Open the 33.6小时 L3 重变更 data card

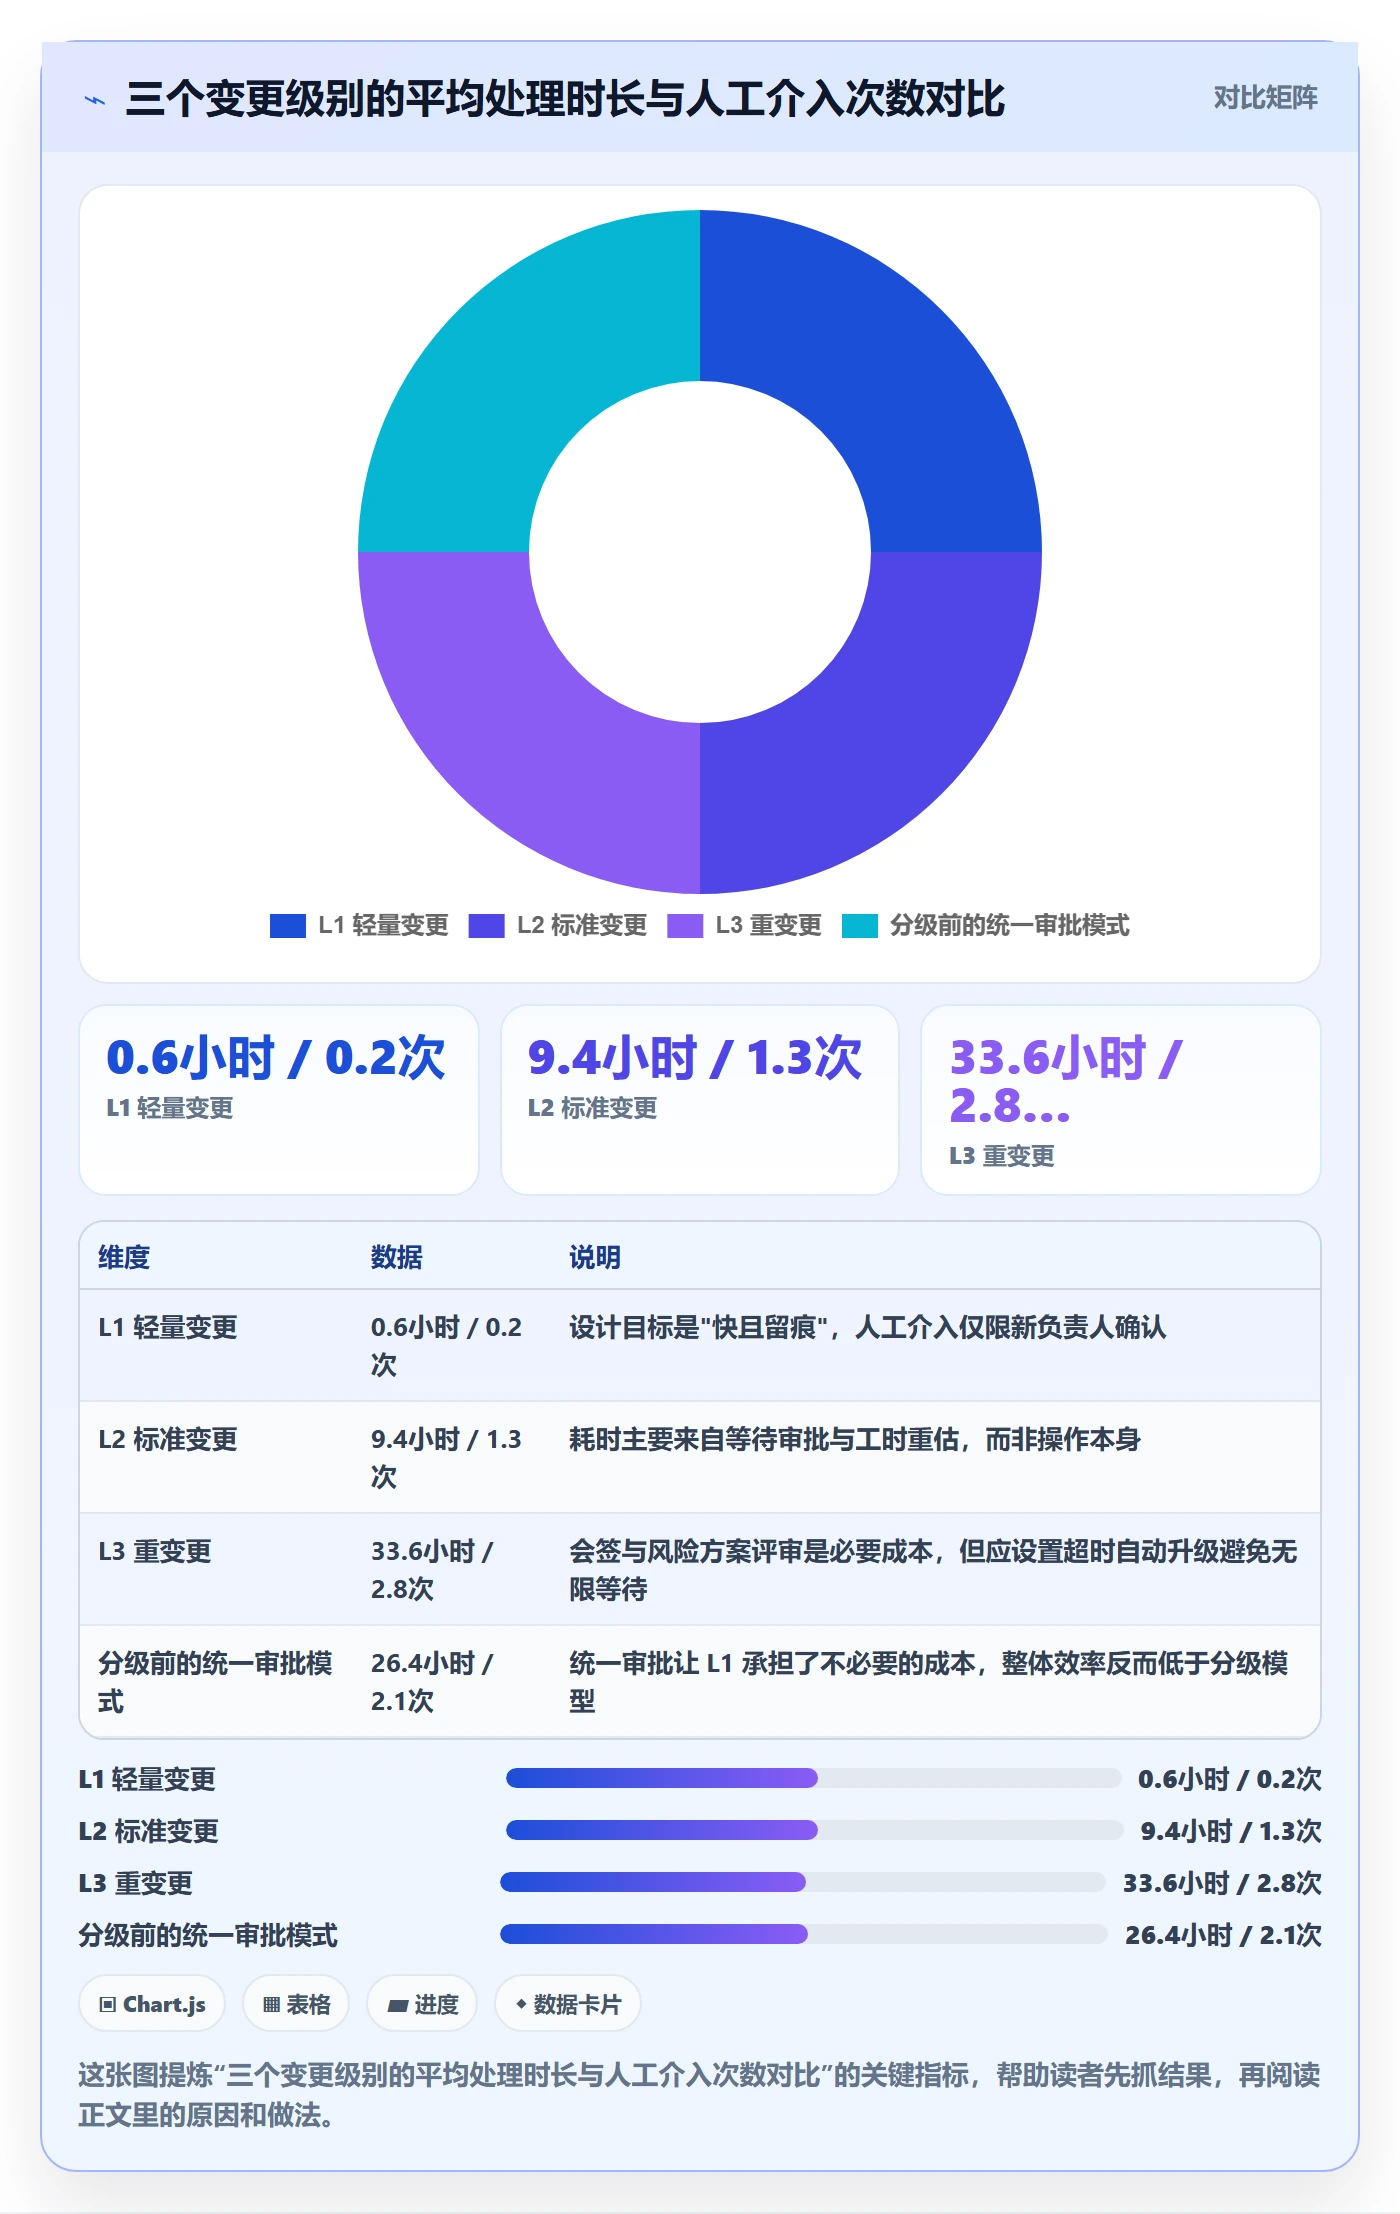1121,1100
